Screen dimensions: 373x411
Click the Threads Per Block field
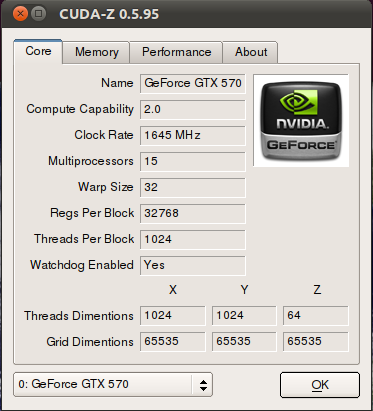pyautogui.click(x=193, y=239)
